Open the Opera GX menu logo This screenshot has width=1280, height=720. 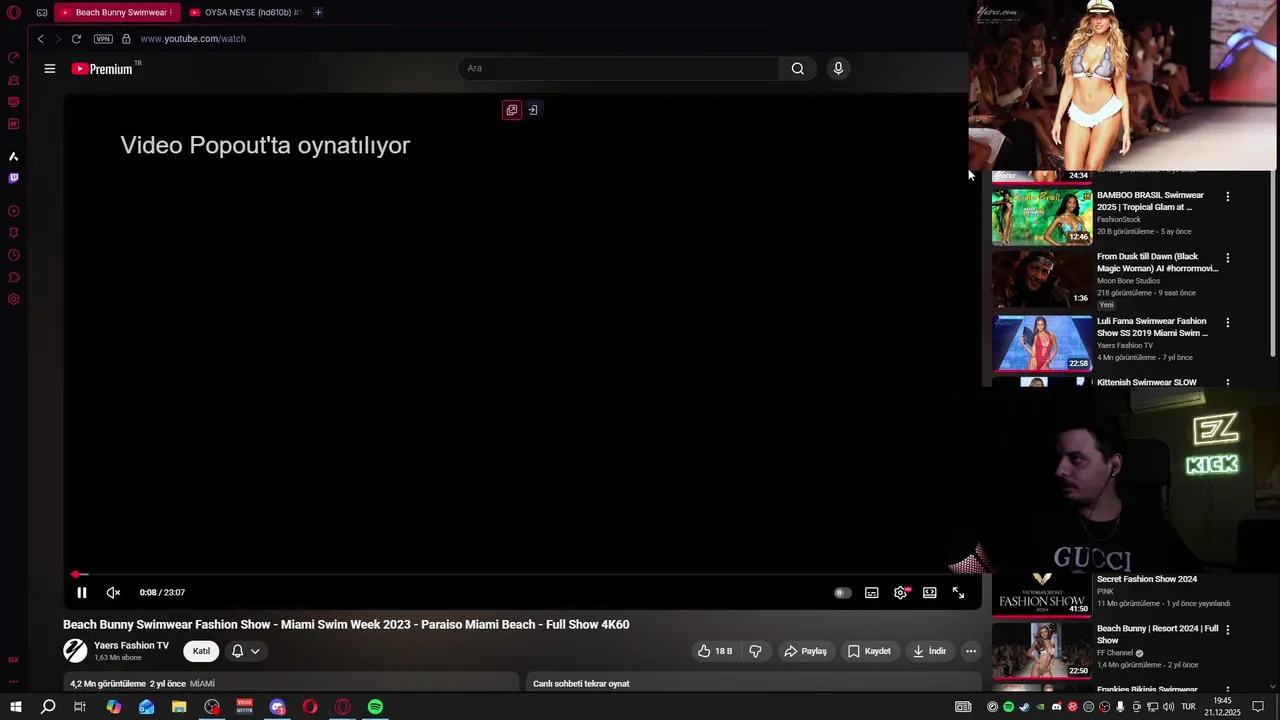pyautogui.click(x=13, y=13)
